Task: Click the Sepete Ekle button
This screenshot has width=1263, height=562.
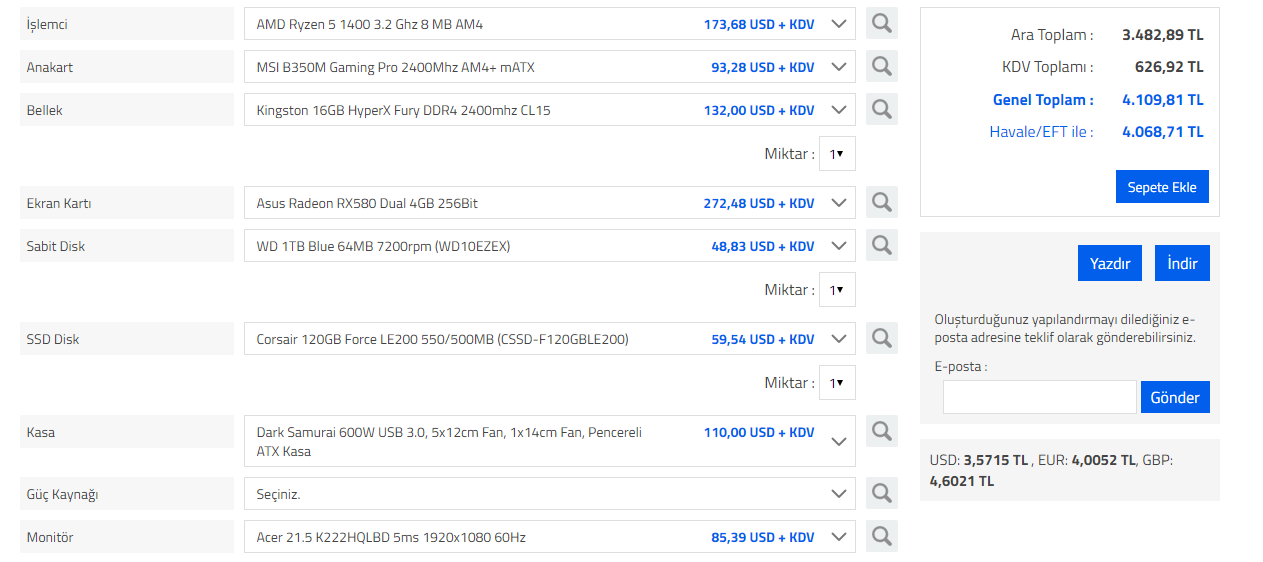Action: click(1162, 187)
